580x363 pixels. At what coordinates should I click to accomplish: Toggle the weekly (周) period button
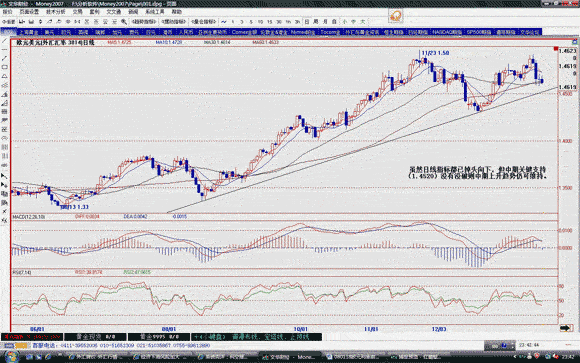pos(316,22)
